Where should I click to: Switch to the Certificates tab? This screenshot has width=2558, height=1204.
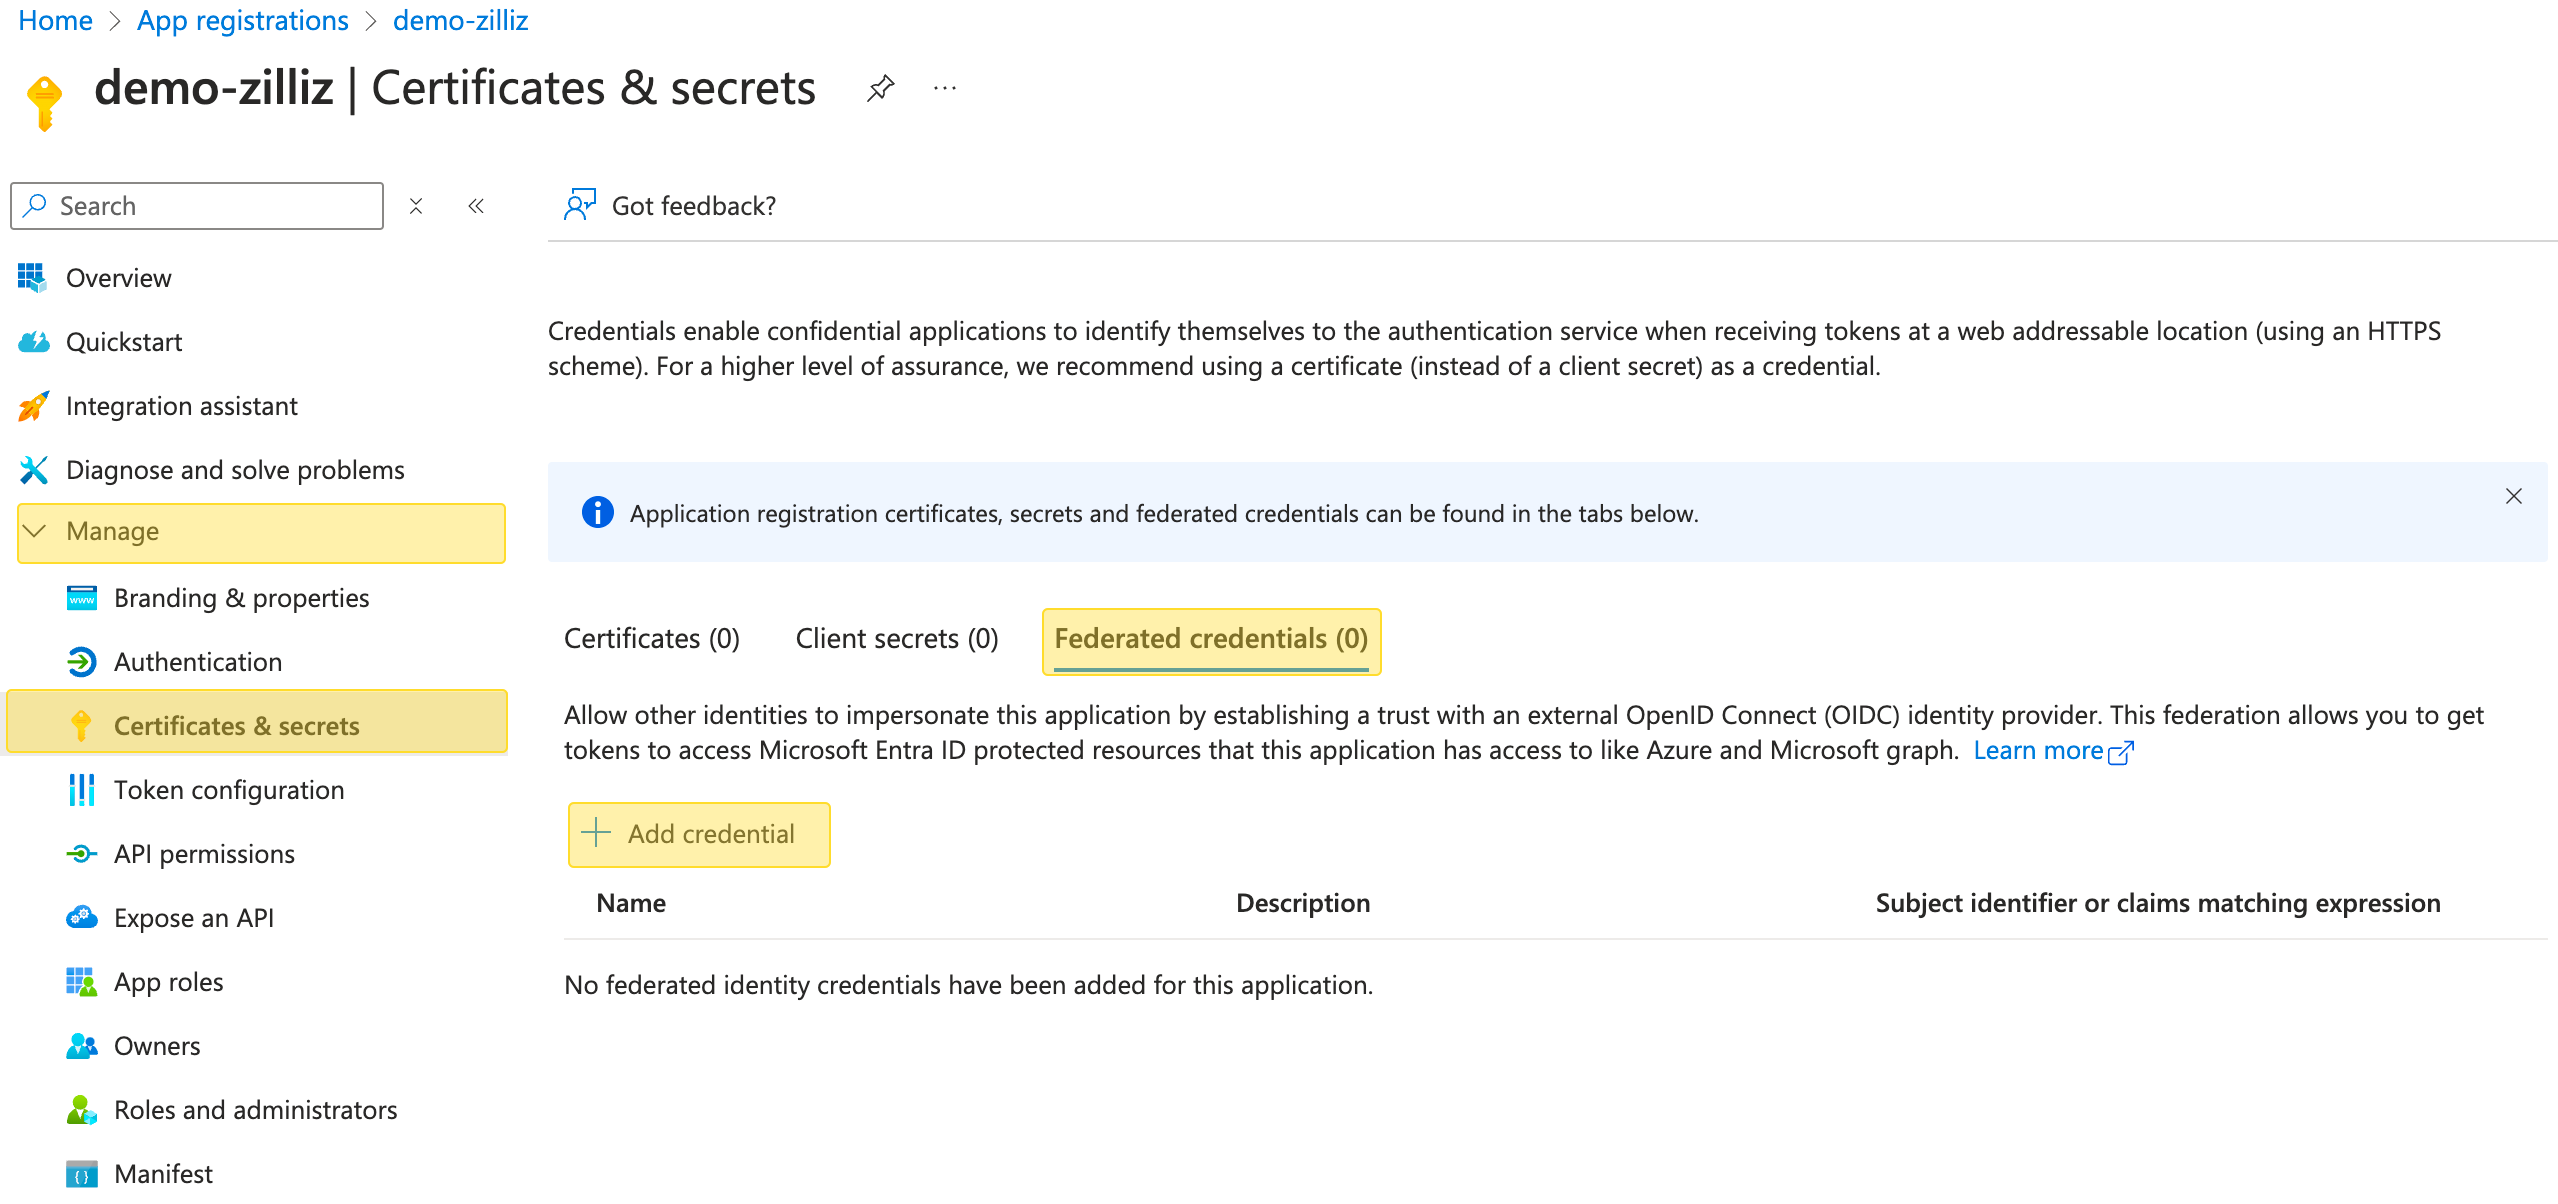pyautogui.click(x=651, y=639)
